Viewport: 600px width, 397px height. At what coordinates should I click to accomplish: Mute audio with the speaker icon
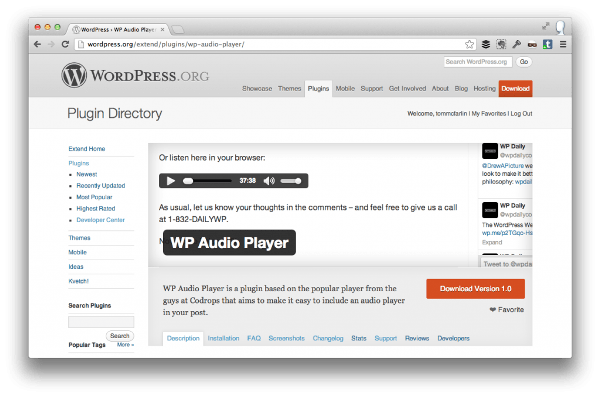[269, 181]
